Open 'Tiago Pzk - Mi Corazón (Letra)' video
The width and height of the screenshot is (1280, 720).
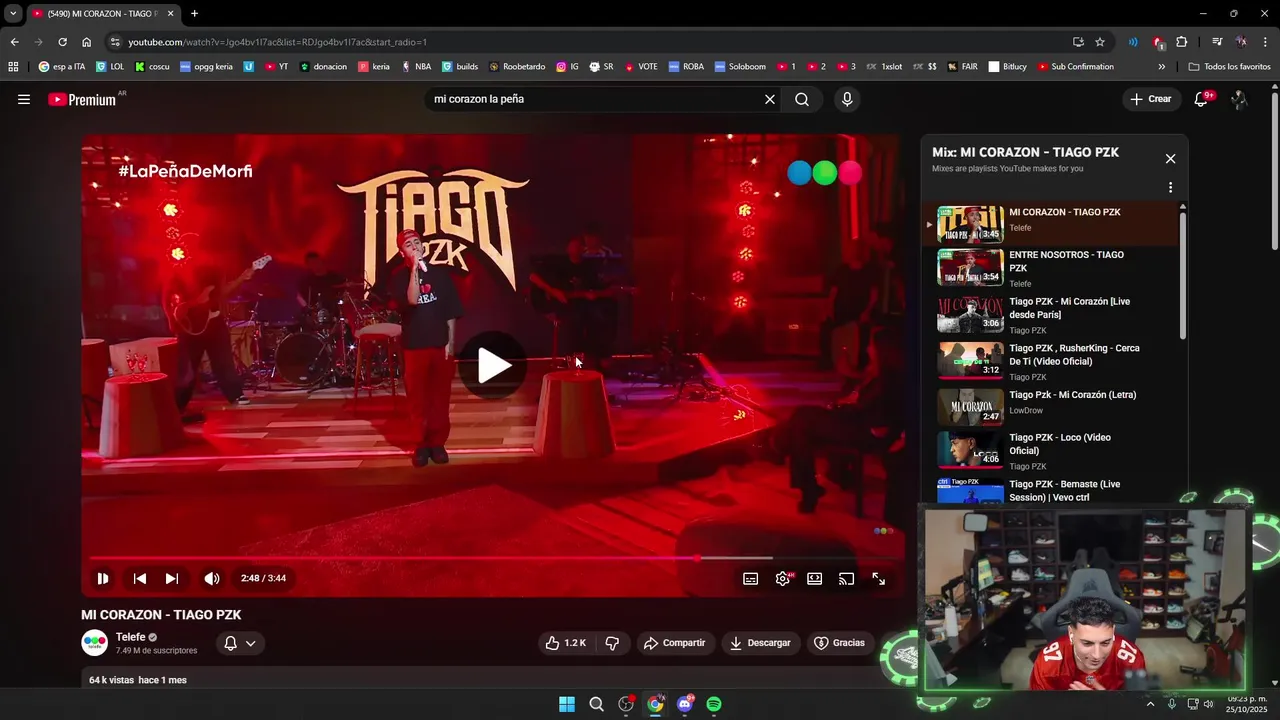pyautogui.click(x=1052, y=407)
